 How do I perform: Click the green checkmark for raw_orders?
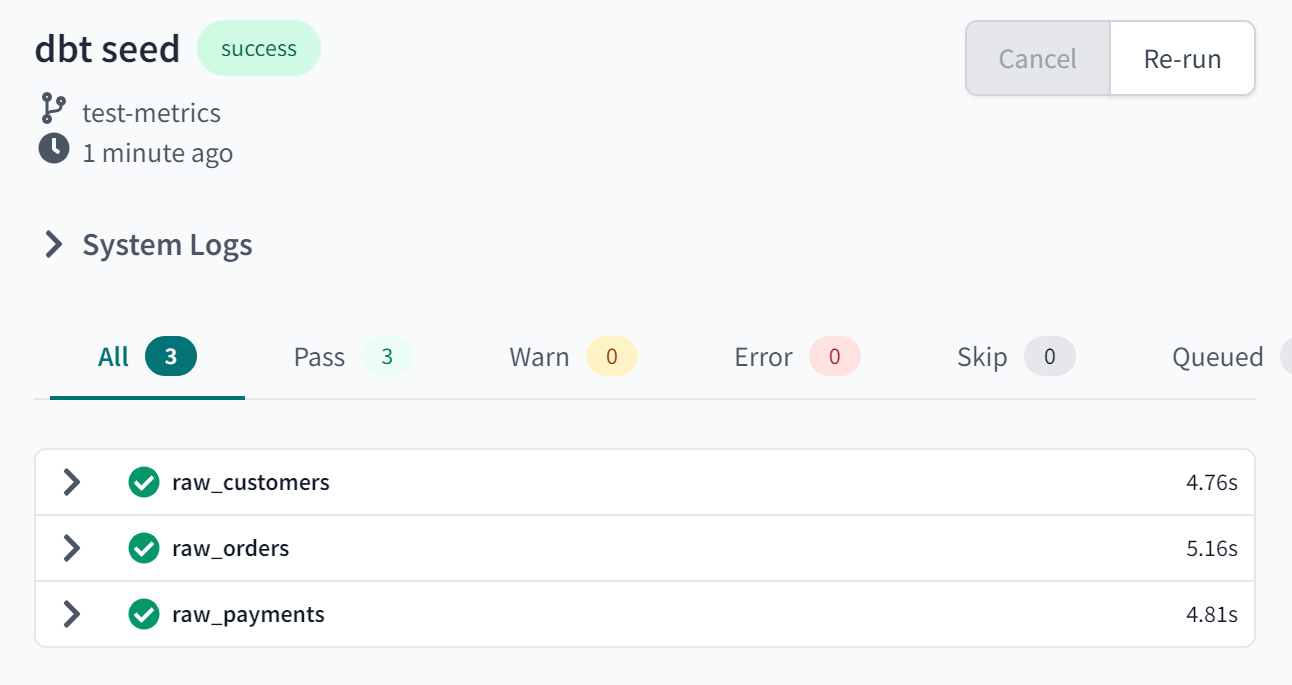(144, 548)
